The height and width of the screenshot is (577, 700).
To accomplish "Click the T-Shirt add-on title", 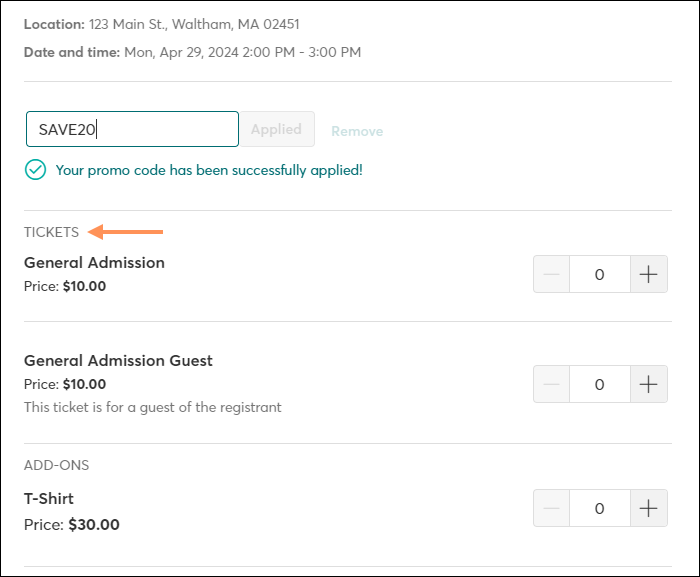I will tap(49, 498).
